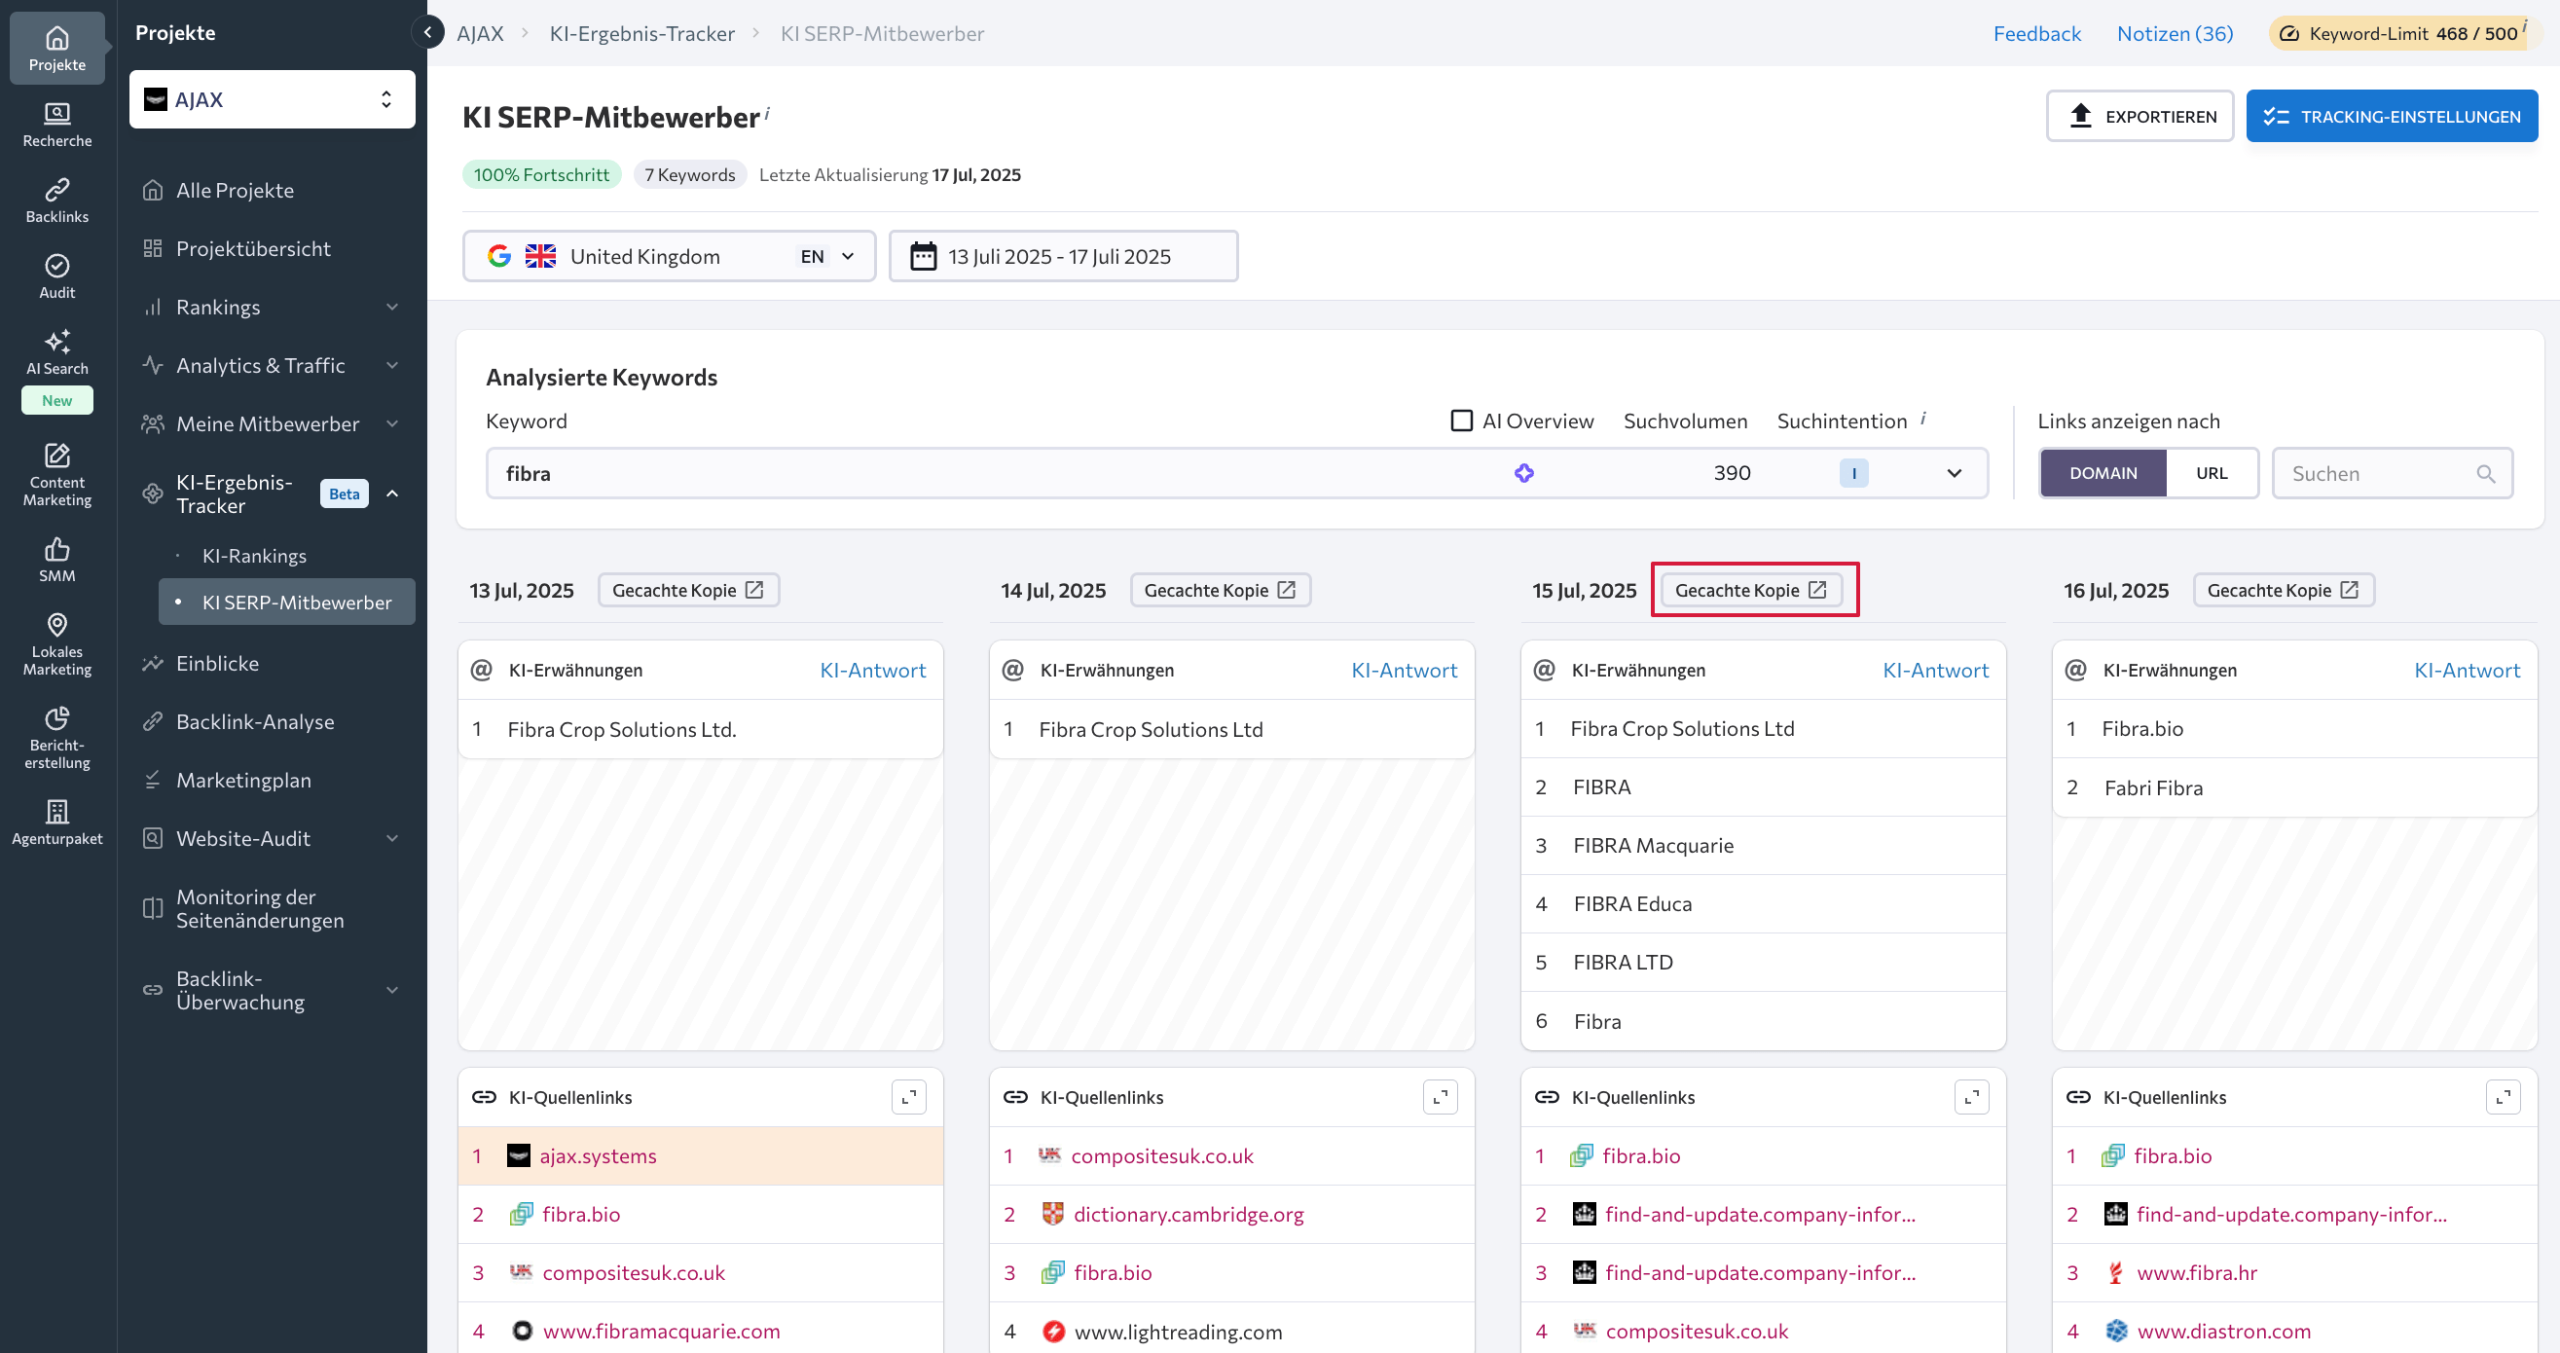Open www.diastron.com source link

coord(2223,1331)
